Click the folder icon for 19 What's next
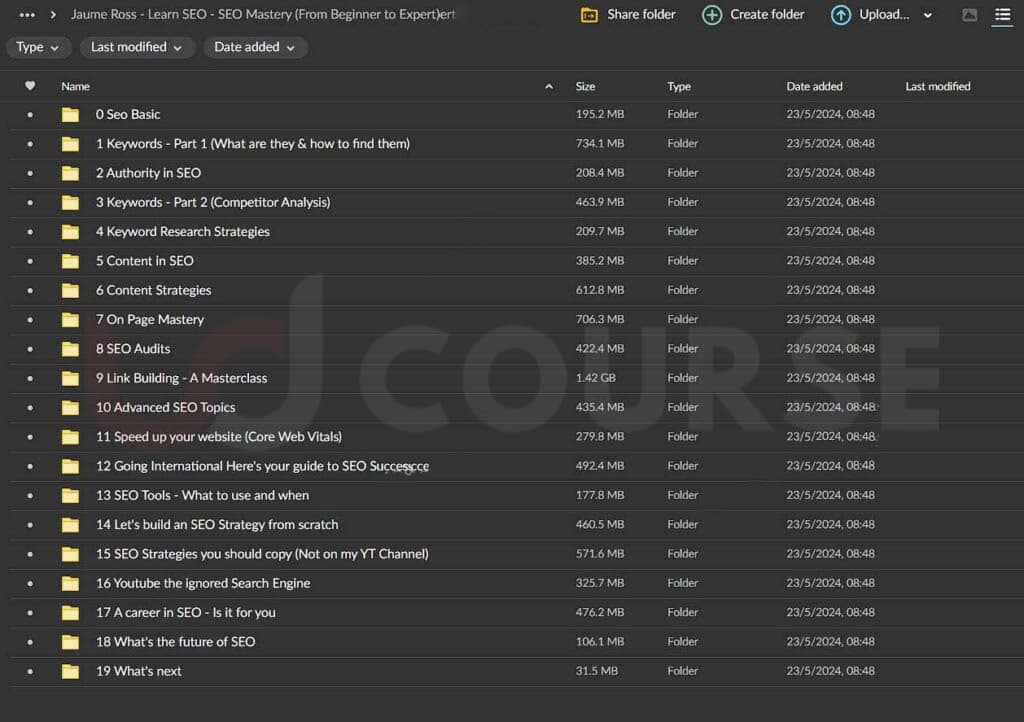Screen dimensions: 1024x722 point(70,671)
